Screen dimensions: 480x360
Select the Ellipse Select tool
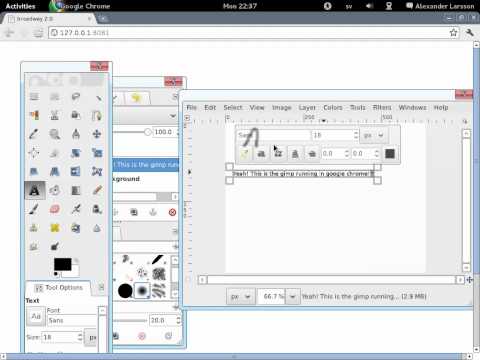click(55, 97)
